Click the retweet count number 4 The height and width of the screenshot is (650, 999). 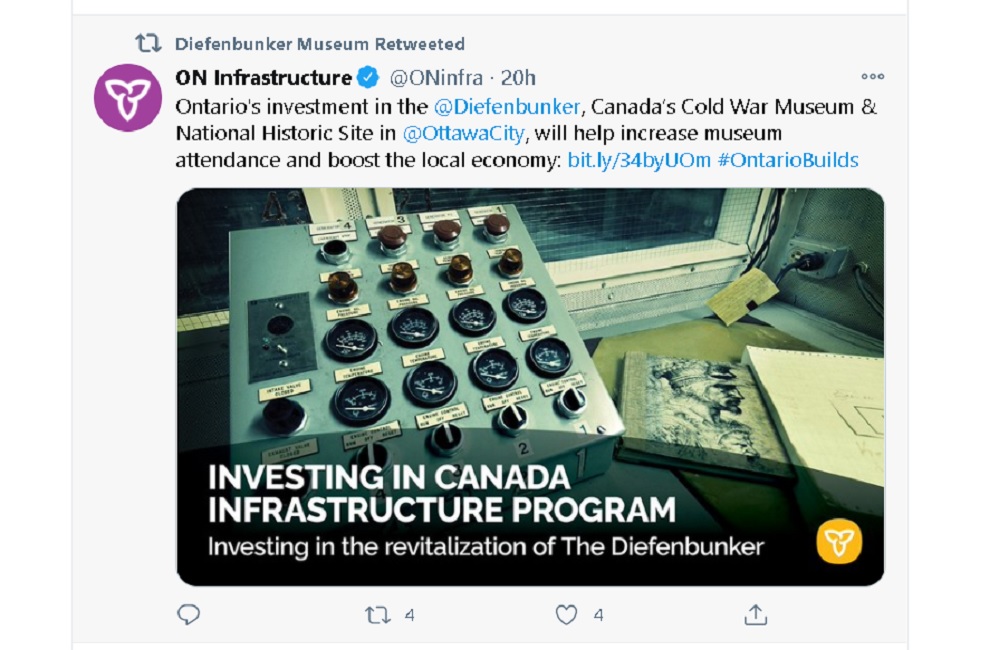point(410,615)
